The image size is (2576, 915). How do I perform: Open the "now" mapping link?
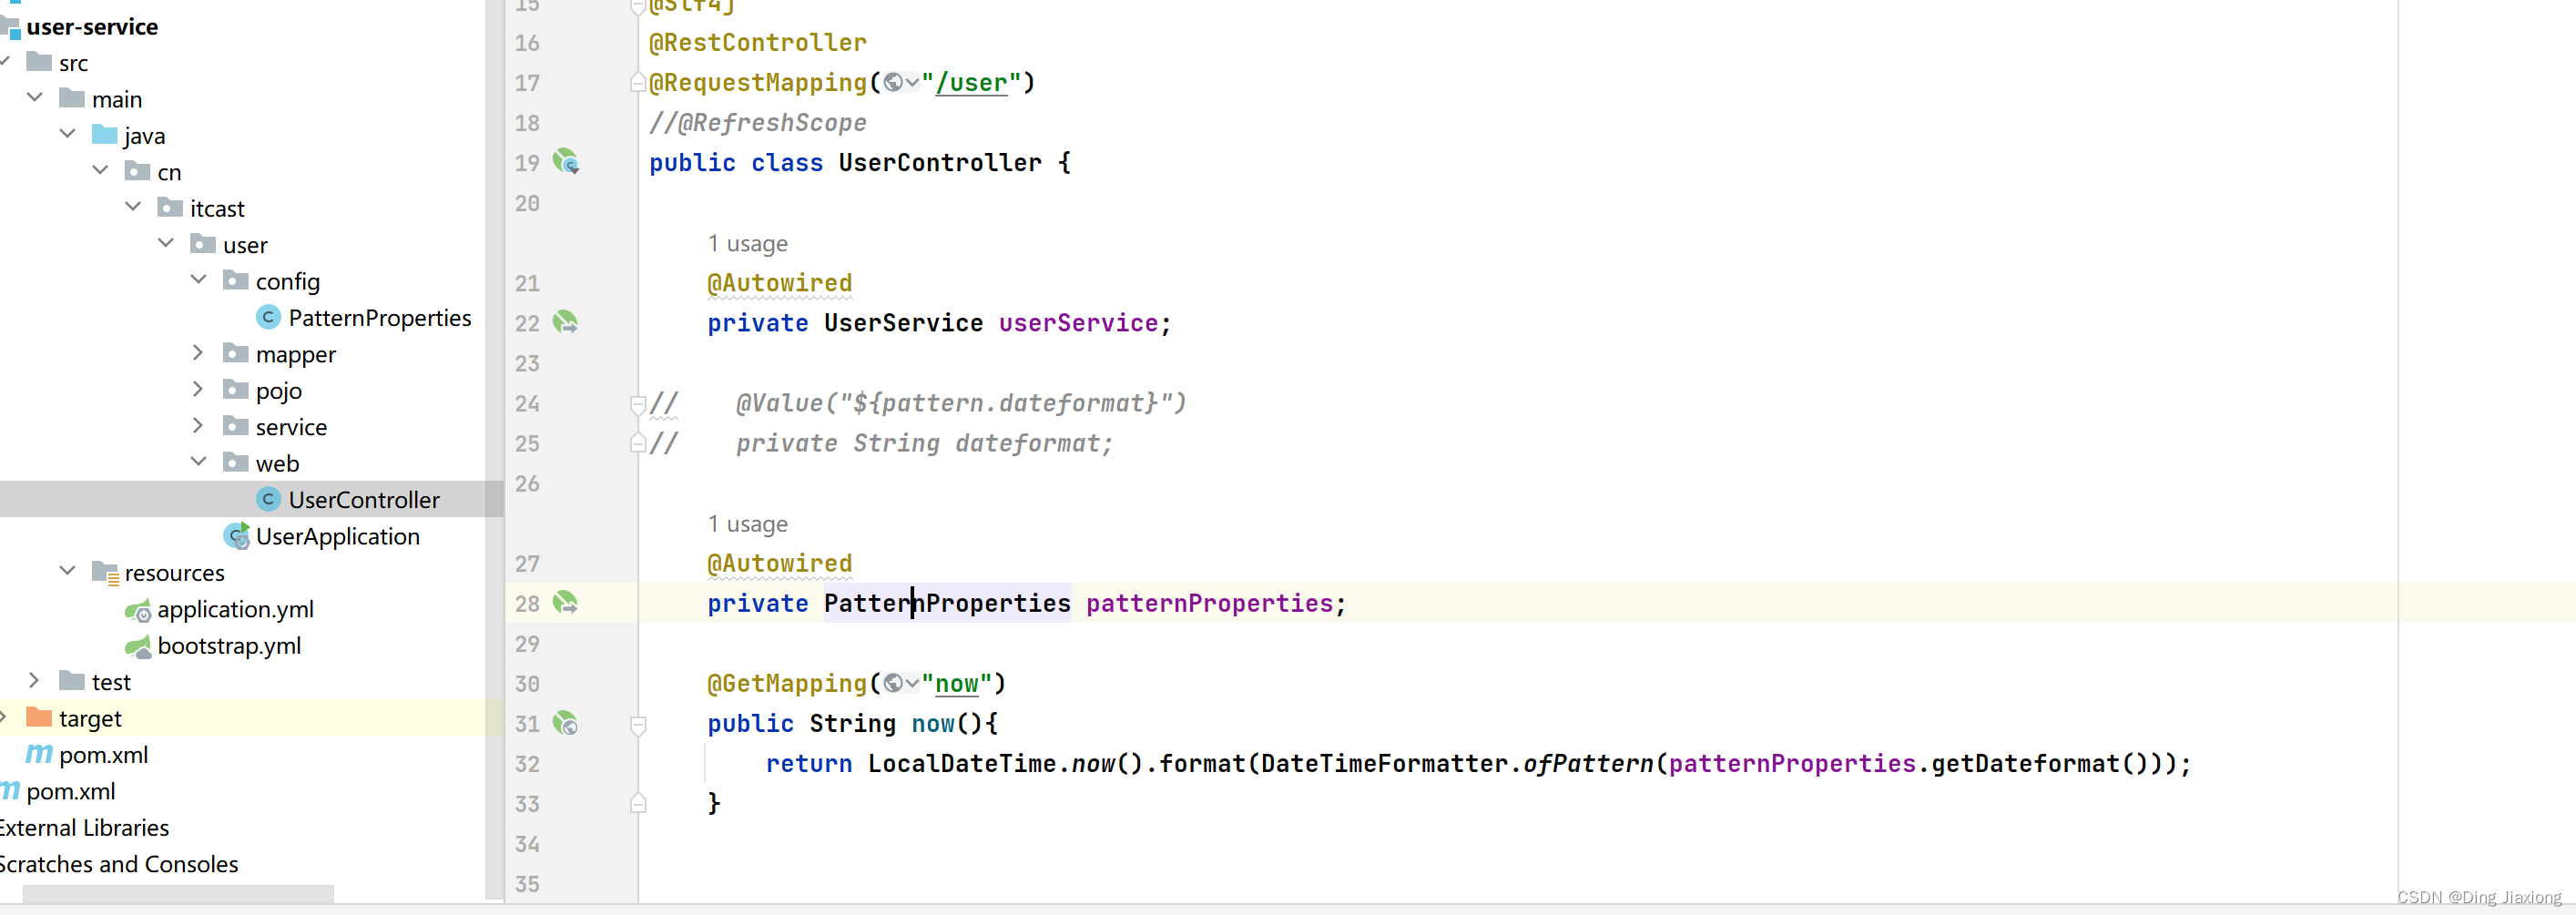point(957,683)
